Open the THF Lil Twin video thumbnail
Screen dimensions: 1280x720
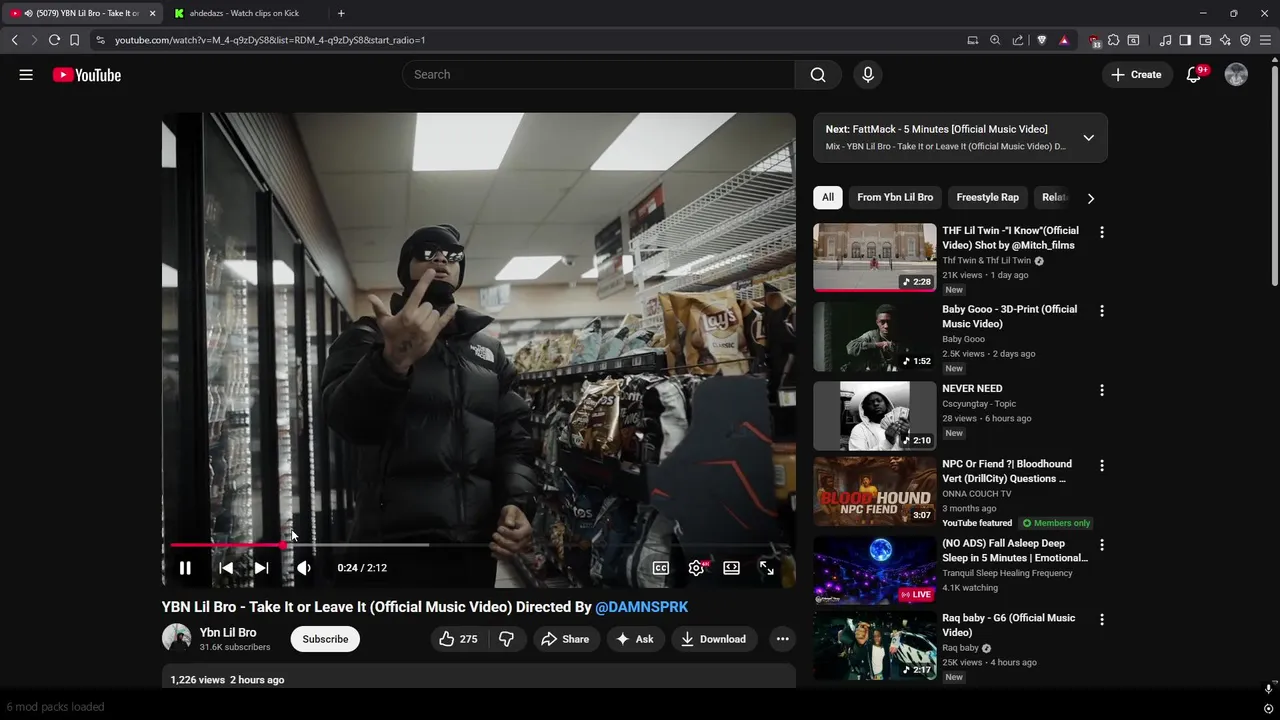point(875,258)
